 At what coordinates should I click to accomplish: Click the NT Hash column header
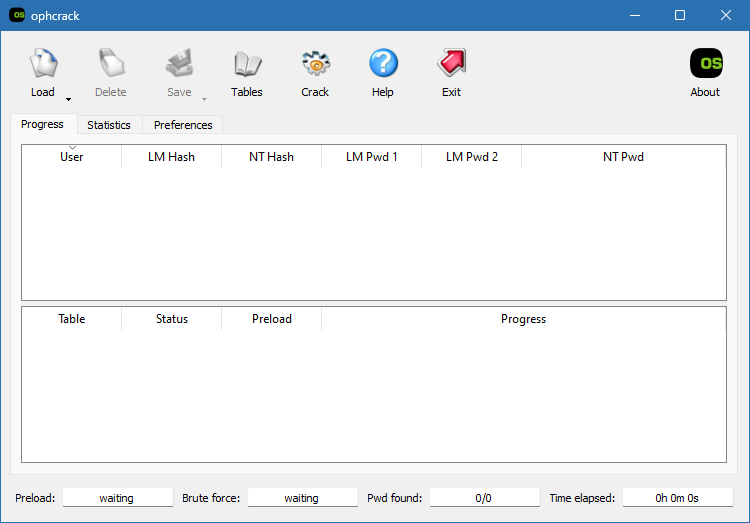271,156
